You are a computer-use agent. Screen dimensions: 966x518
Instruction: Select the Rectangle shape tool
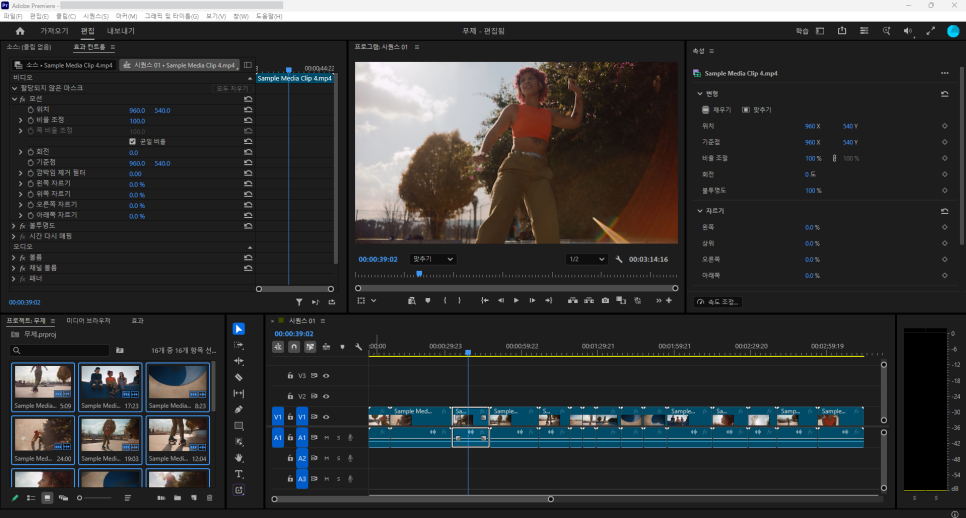(x=238, y=426)
